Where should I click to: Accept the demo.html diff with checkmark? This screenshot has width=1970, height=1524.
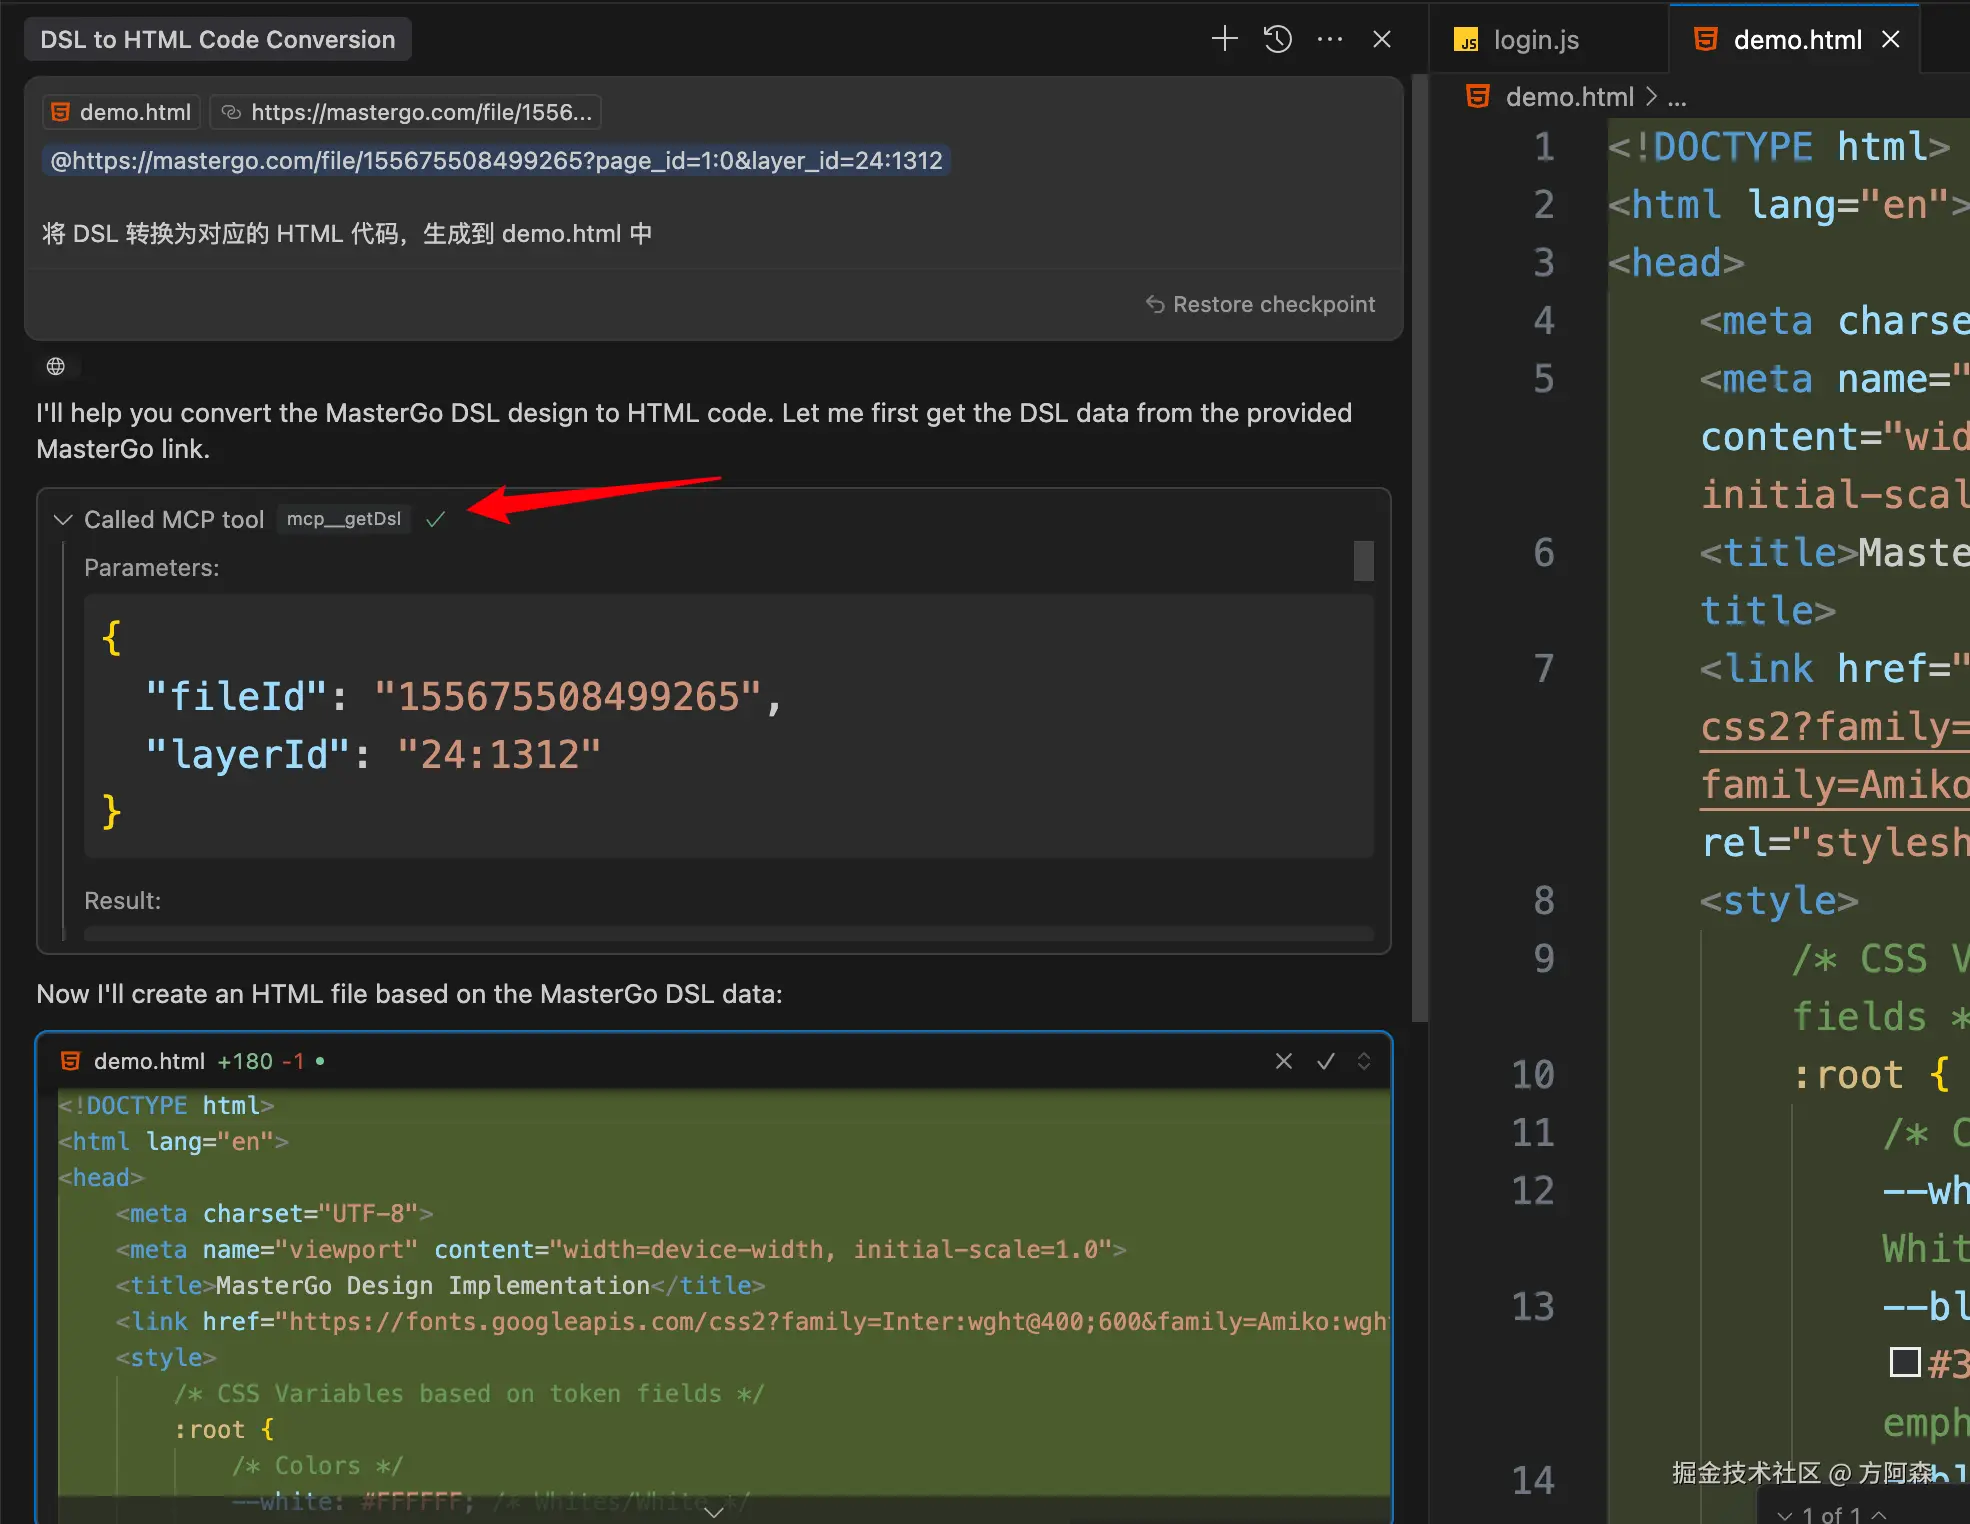coord(1326,1061)
